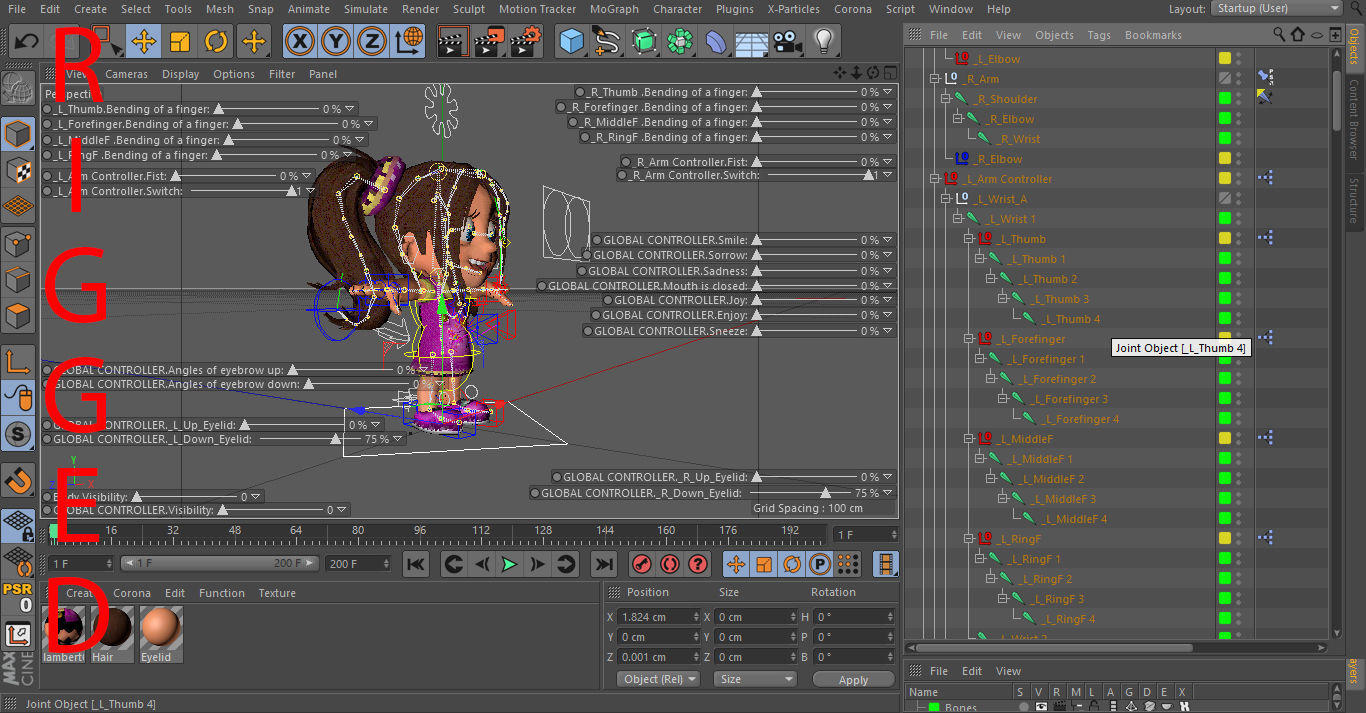Add a Cube primitive from the toolbar
This screenshot has width=1366, height=713.
click(x=572, y=42)
